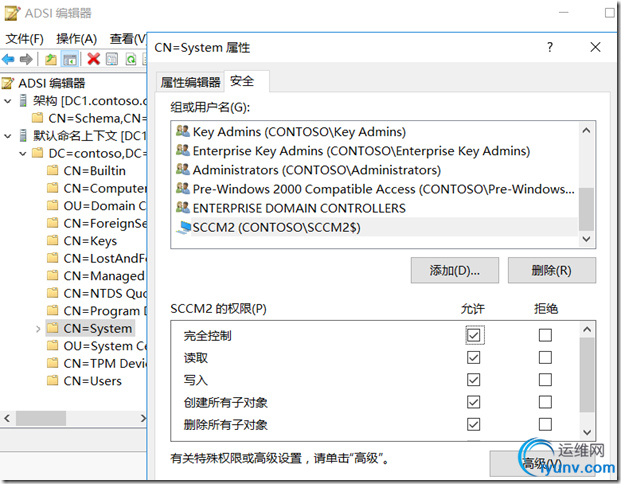Screen dimensions: 621x484
Task: Click the Back arrow in the toolbar
Action: click(8, 59)
